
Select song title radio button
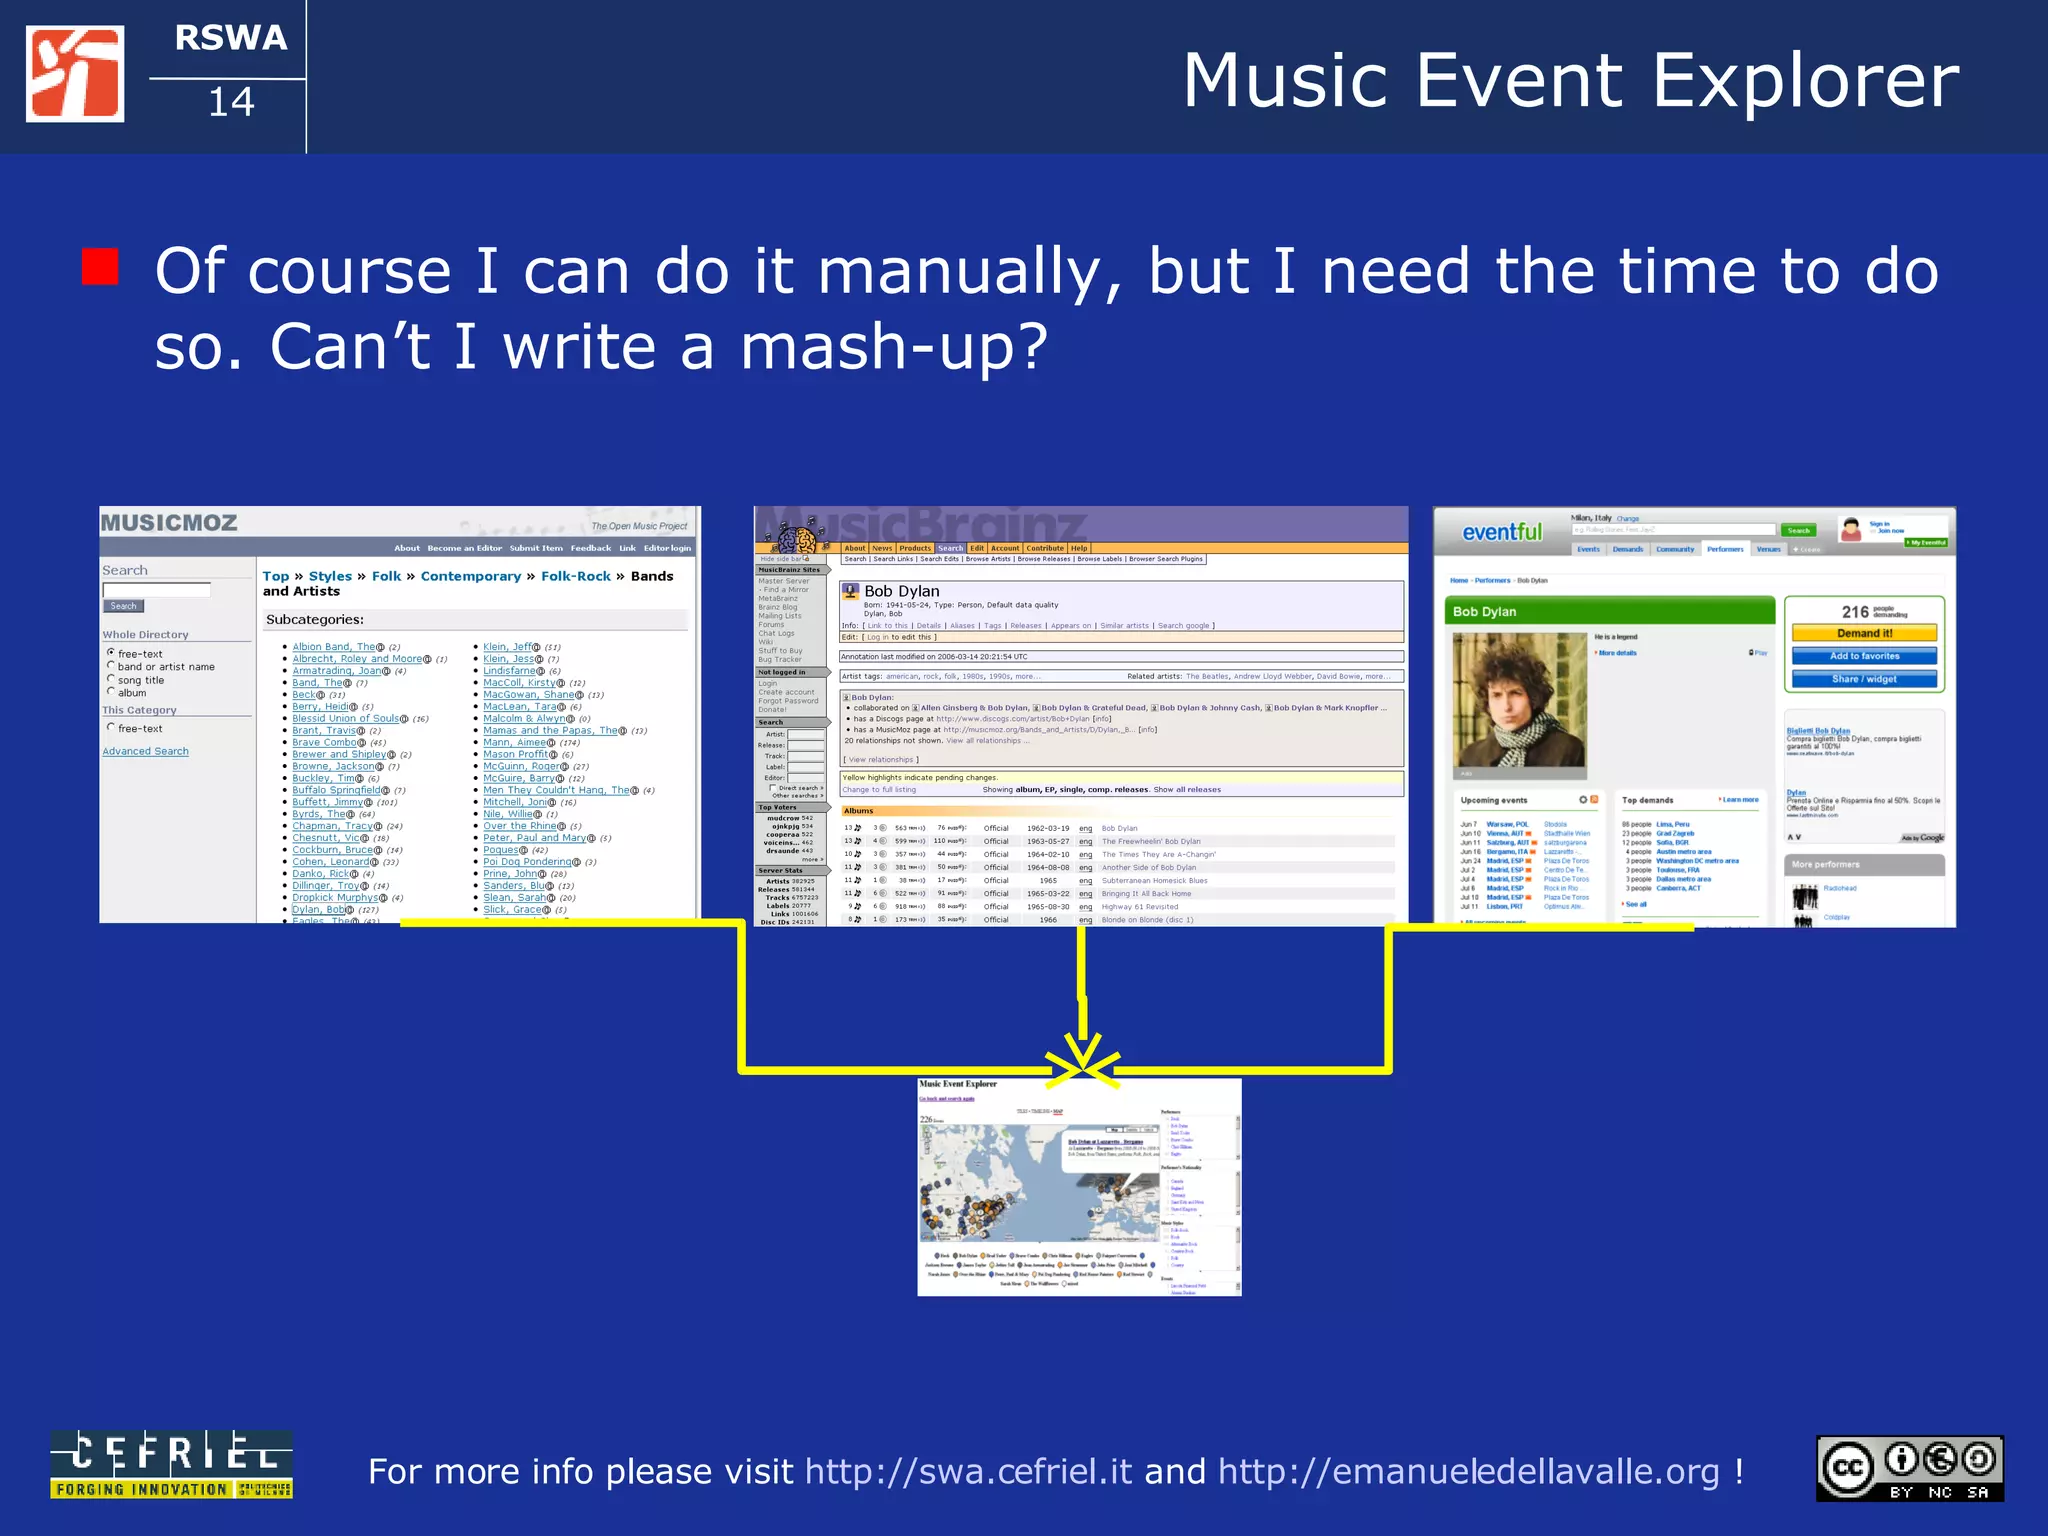(111, 679)
